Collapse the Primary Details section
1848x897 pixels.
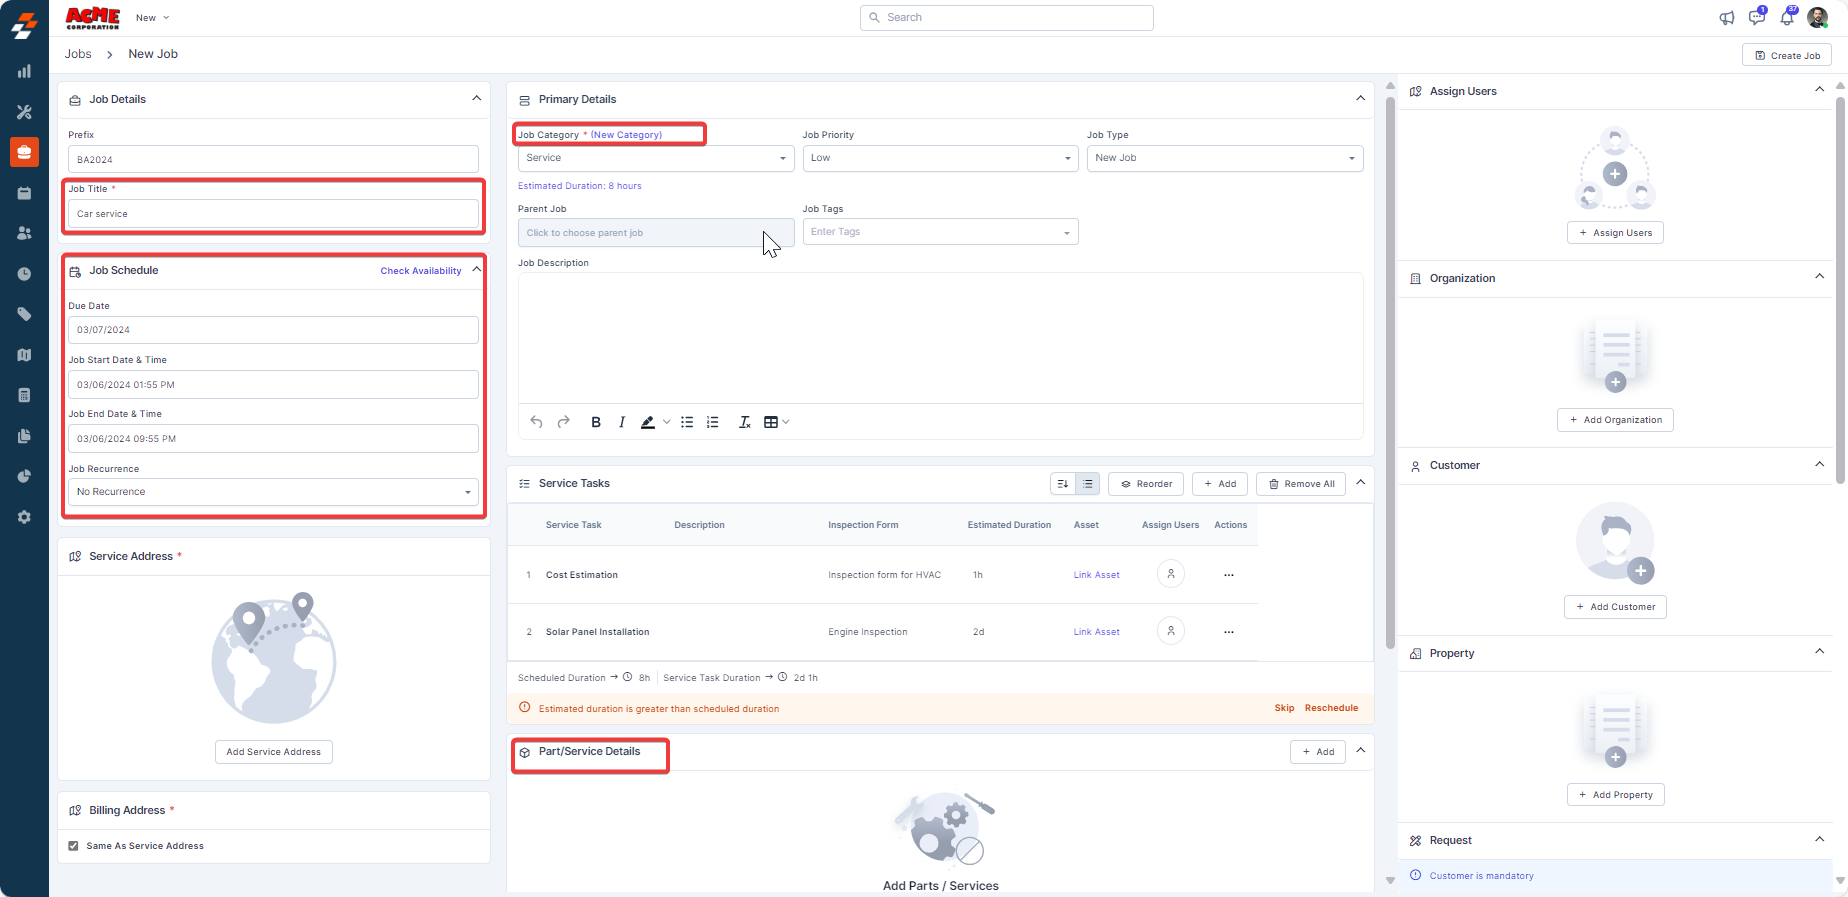pos(1360,98)
